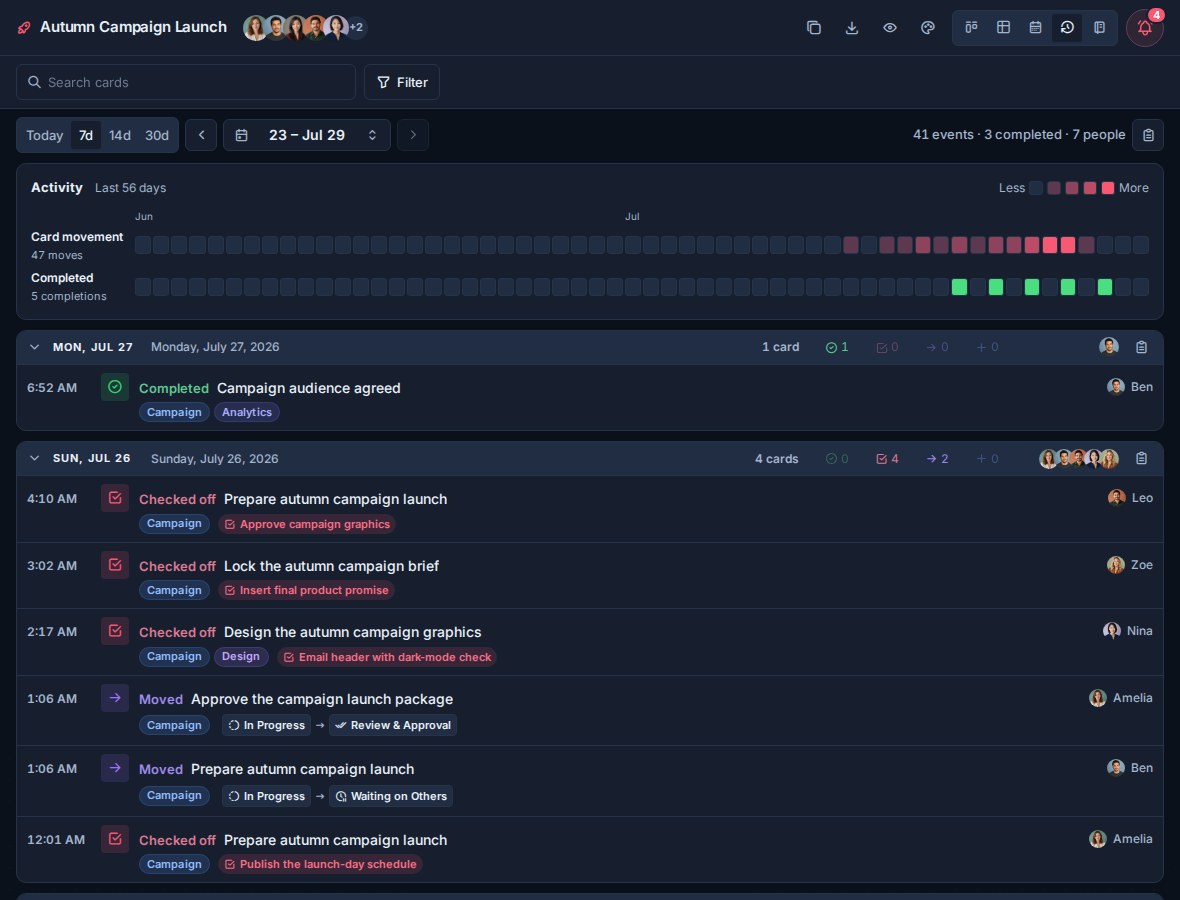This screenshot has height=900, width=1180.
Task: Select the 7d range option
Action: click(x=86, y=135)
